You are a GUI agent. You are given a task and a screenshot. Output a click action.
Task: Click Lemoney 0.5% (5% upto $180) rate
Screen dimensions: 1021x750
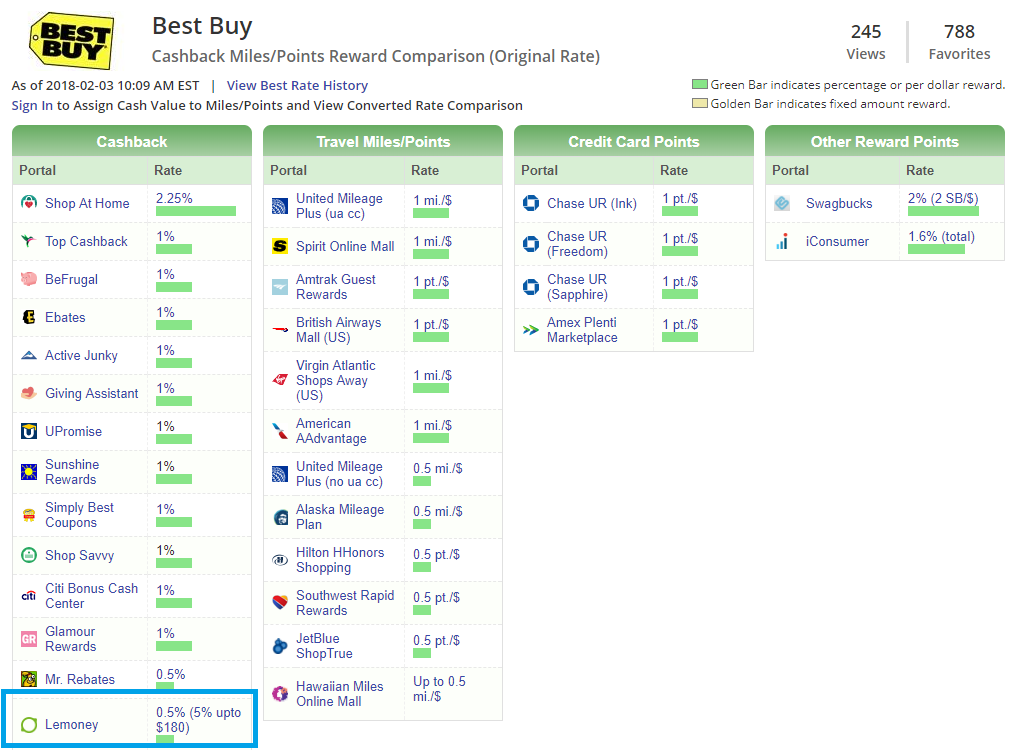click(x=199, y=719)
